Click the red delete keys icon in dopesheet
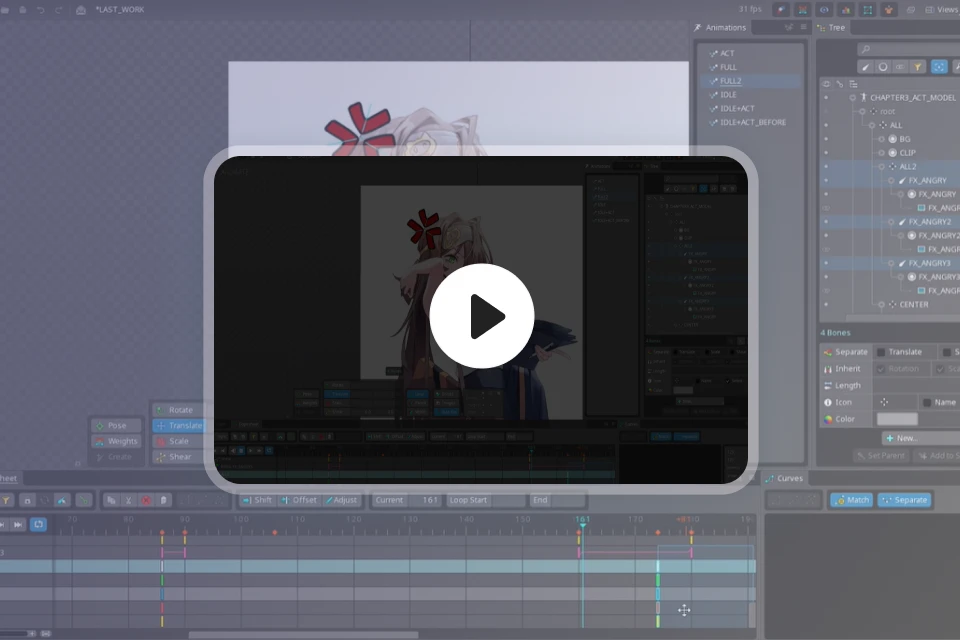Screen dimensions: 960x640 click(146, 500)
